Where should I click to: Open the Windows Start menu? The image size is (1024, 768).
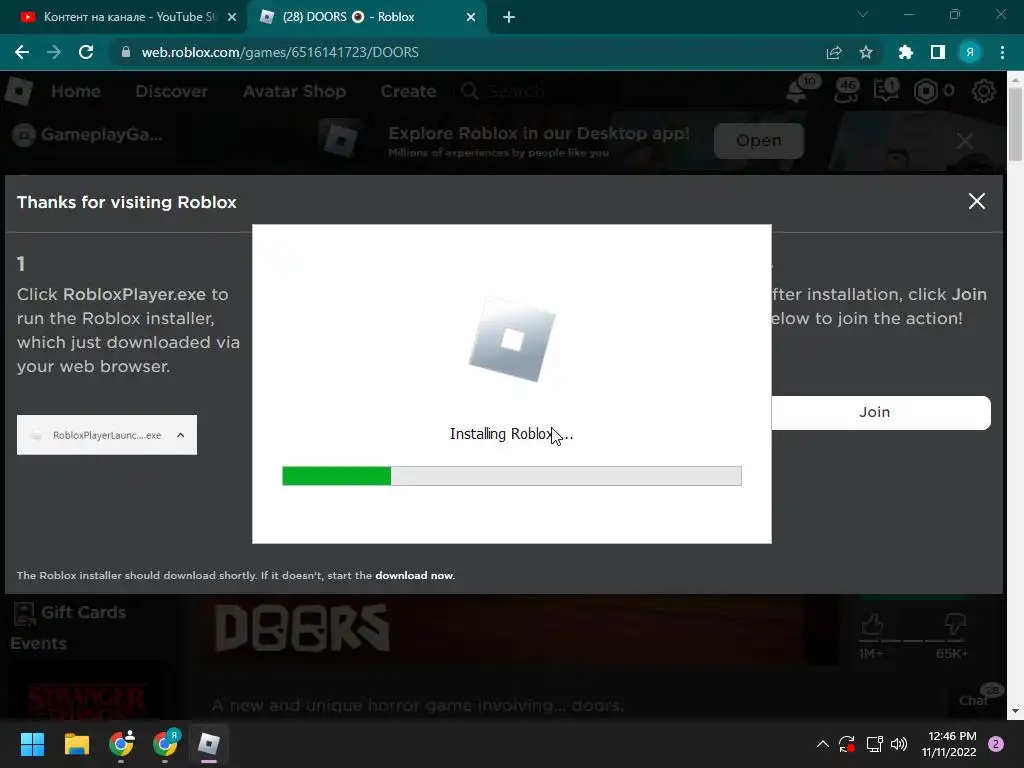point(32,744)
